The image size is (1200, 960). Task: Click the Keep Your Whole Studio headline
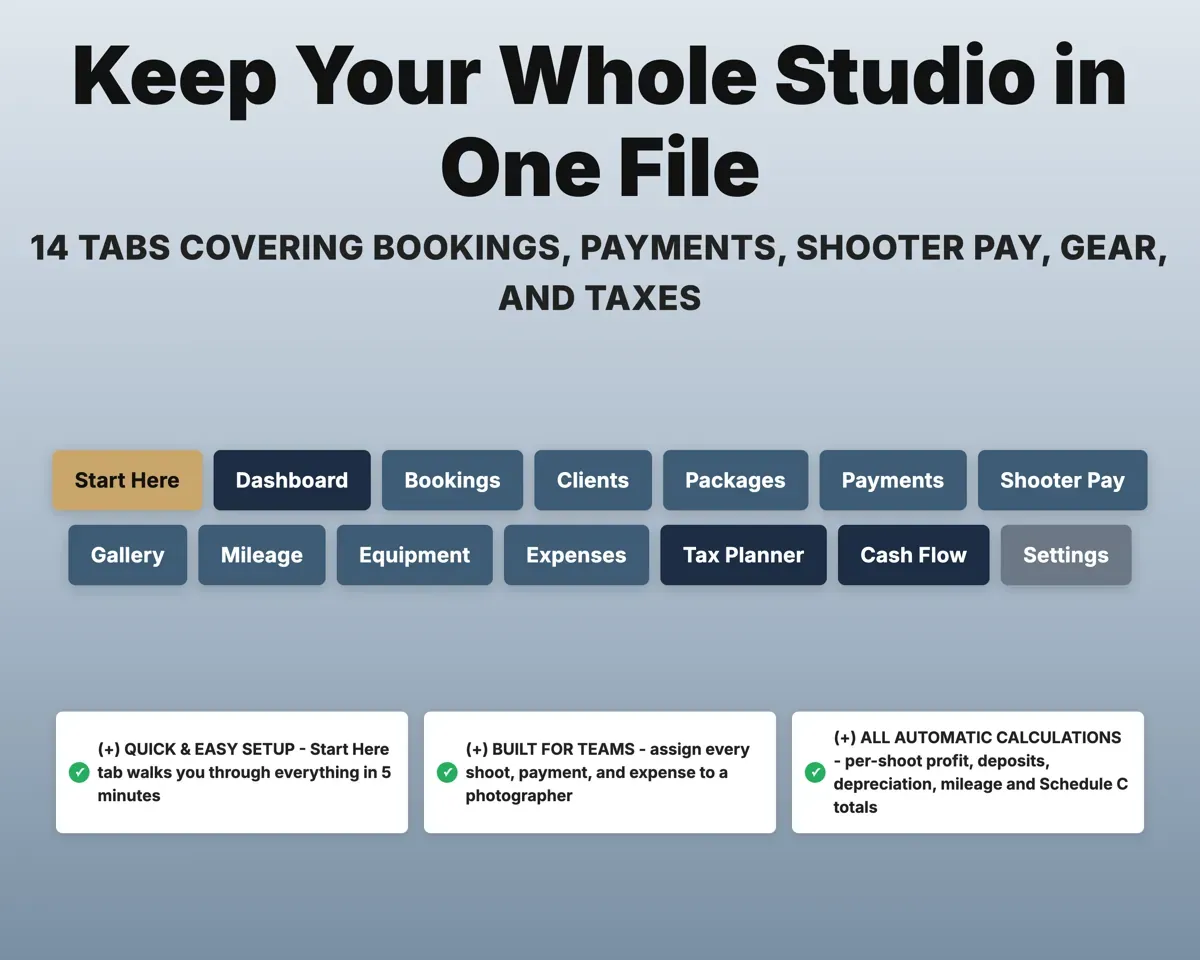pos(600,121)
